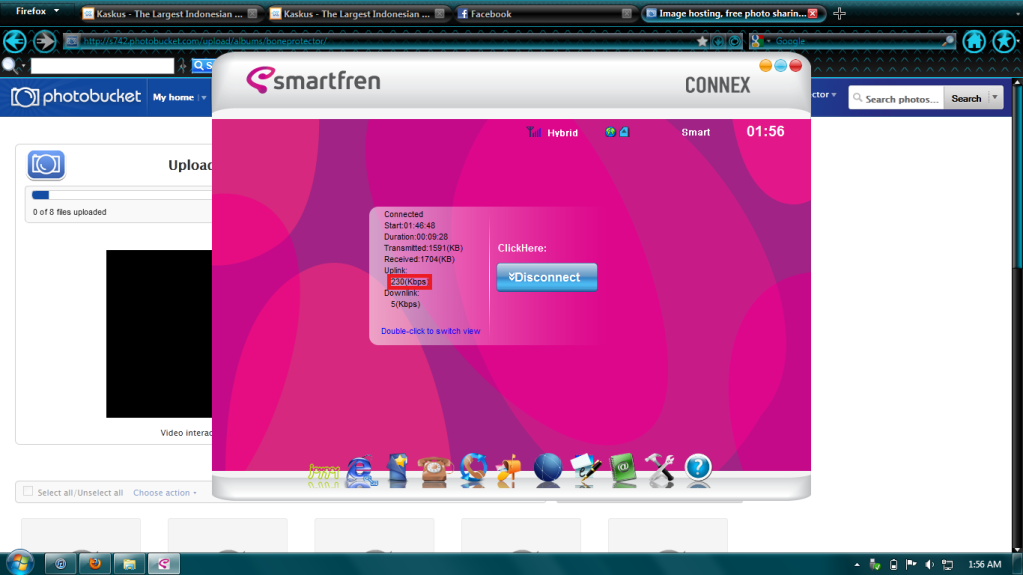The width and height of the screenshot is (1023, 575).
Task: Switch to second Kaskus tab
Action: pos(358,14)
